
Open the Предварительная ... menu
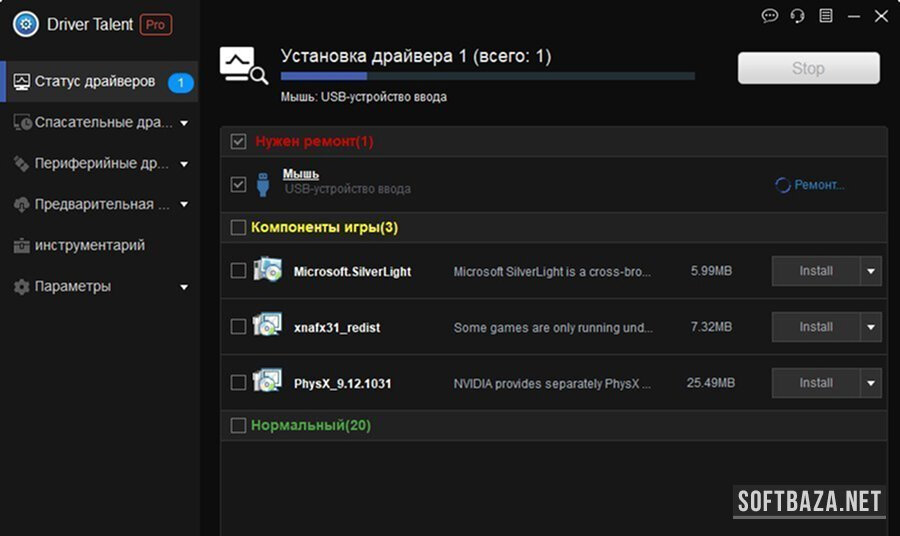click(x=99, y=204)
